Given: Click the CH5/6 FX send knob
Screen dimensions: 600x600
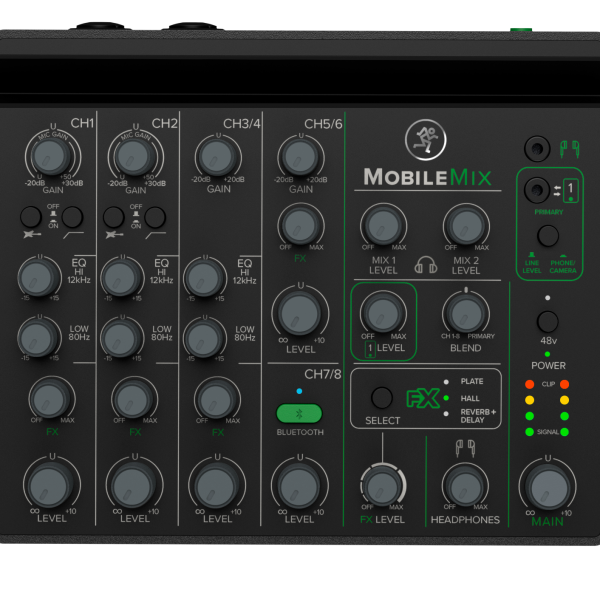Looking at the screenshot, I should point(300,226).
